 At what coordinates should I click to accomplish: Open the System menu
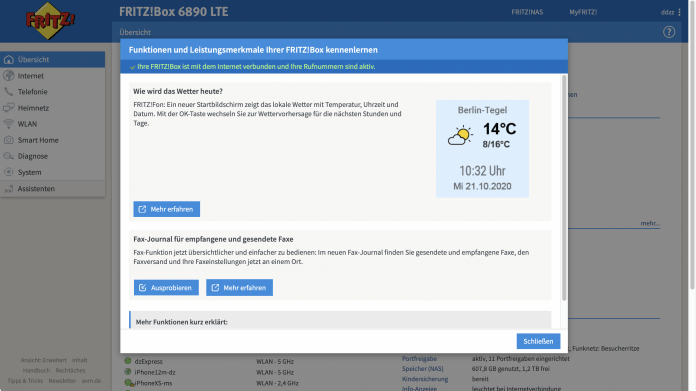52,172
